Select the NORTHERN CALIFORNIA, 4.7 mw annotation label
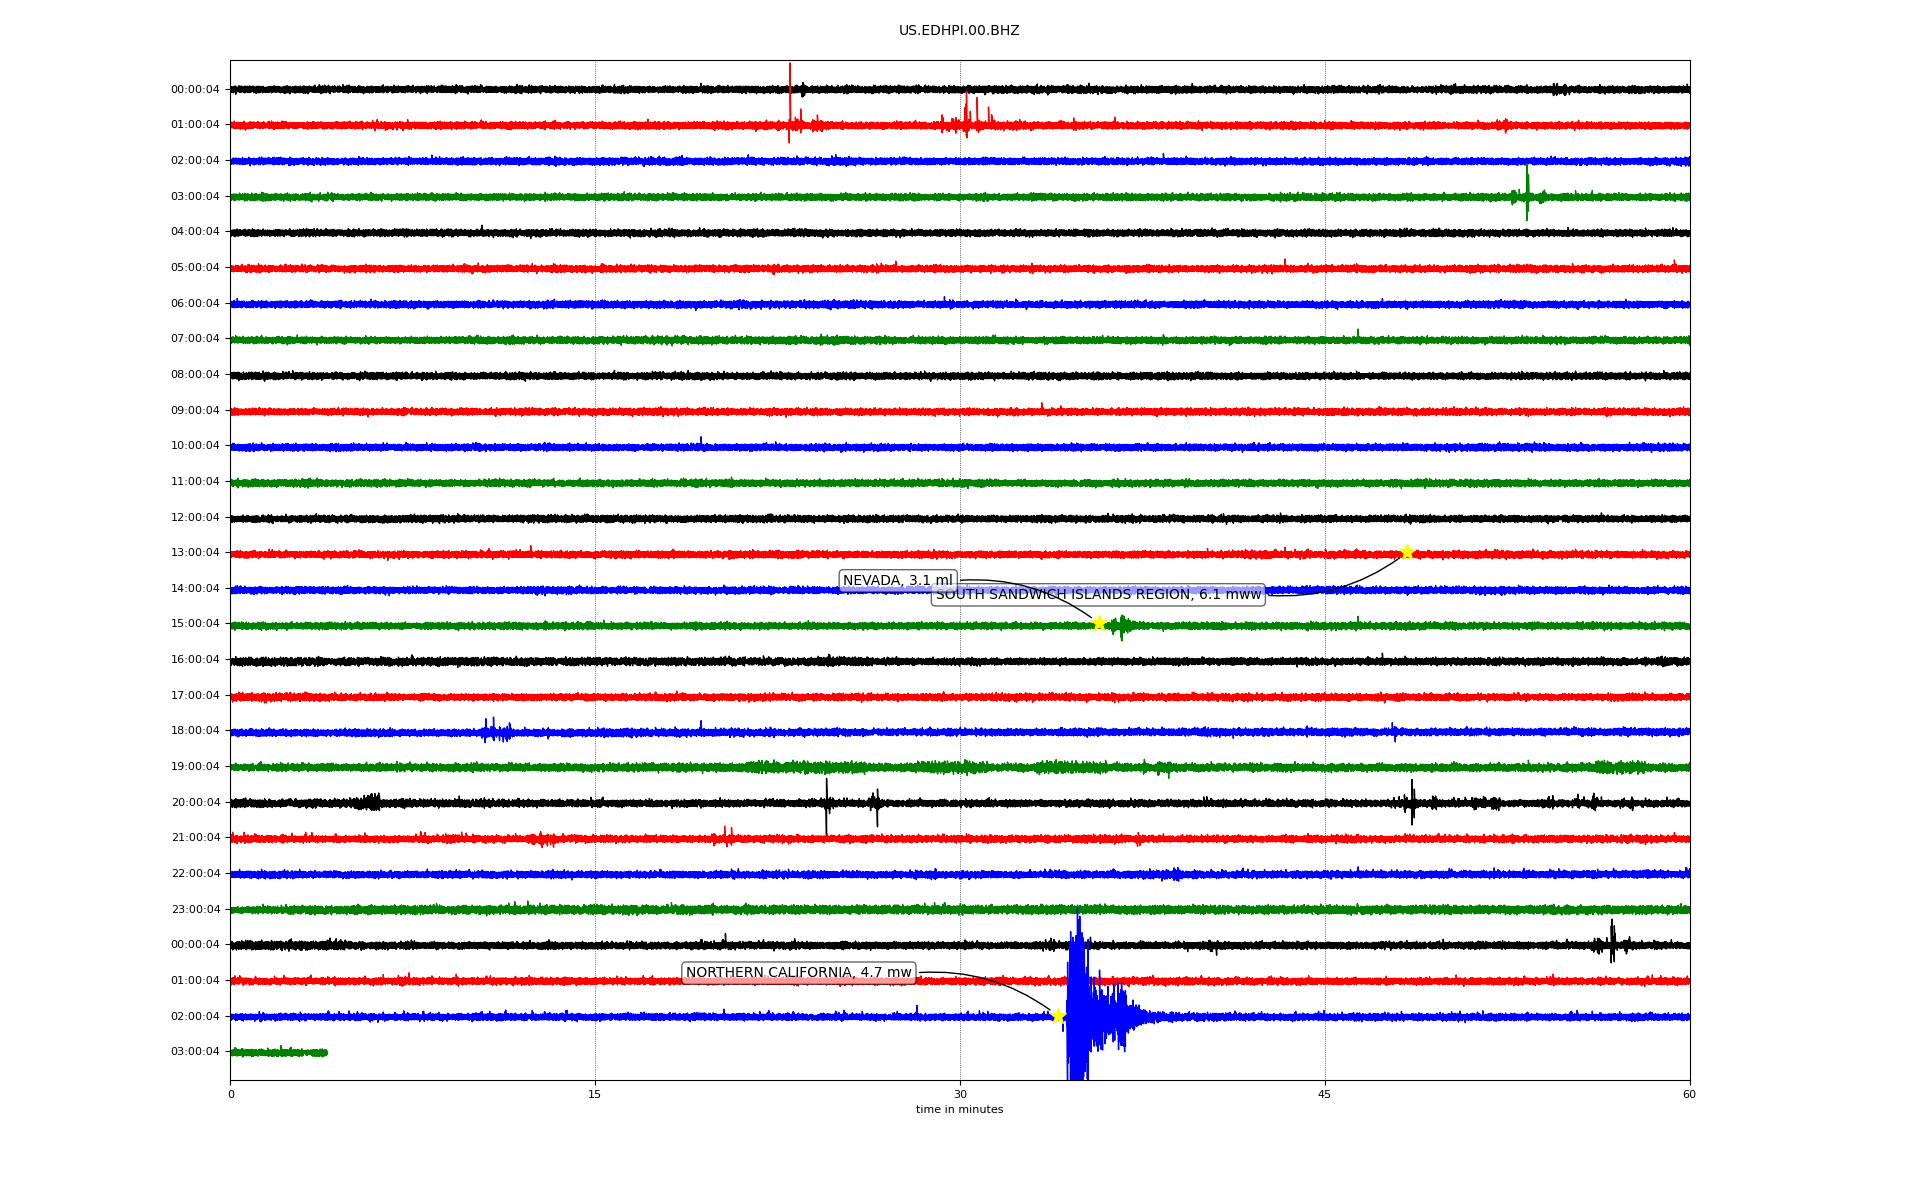 click(x=799, y=973)
